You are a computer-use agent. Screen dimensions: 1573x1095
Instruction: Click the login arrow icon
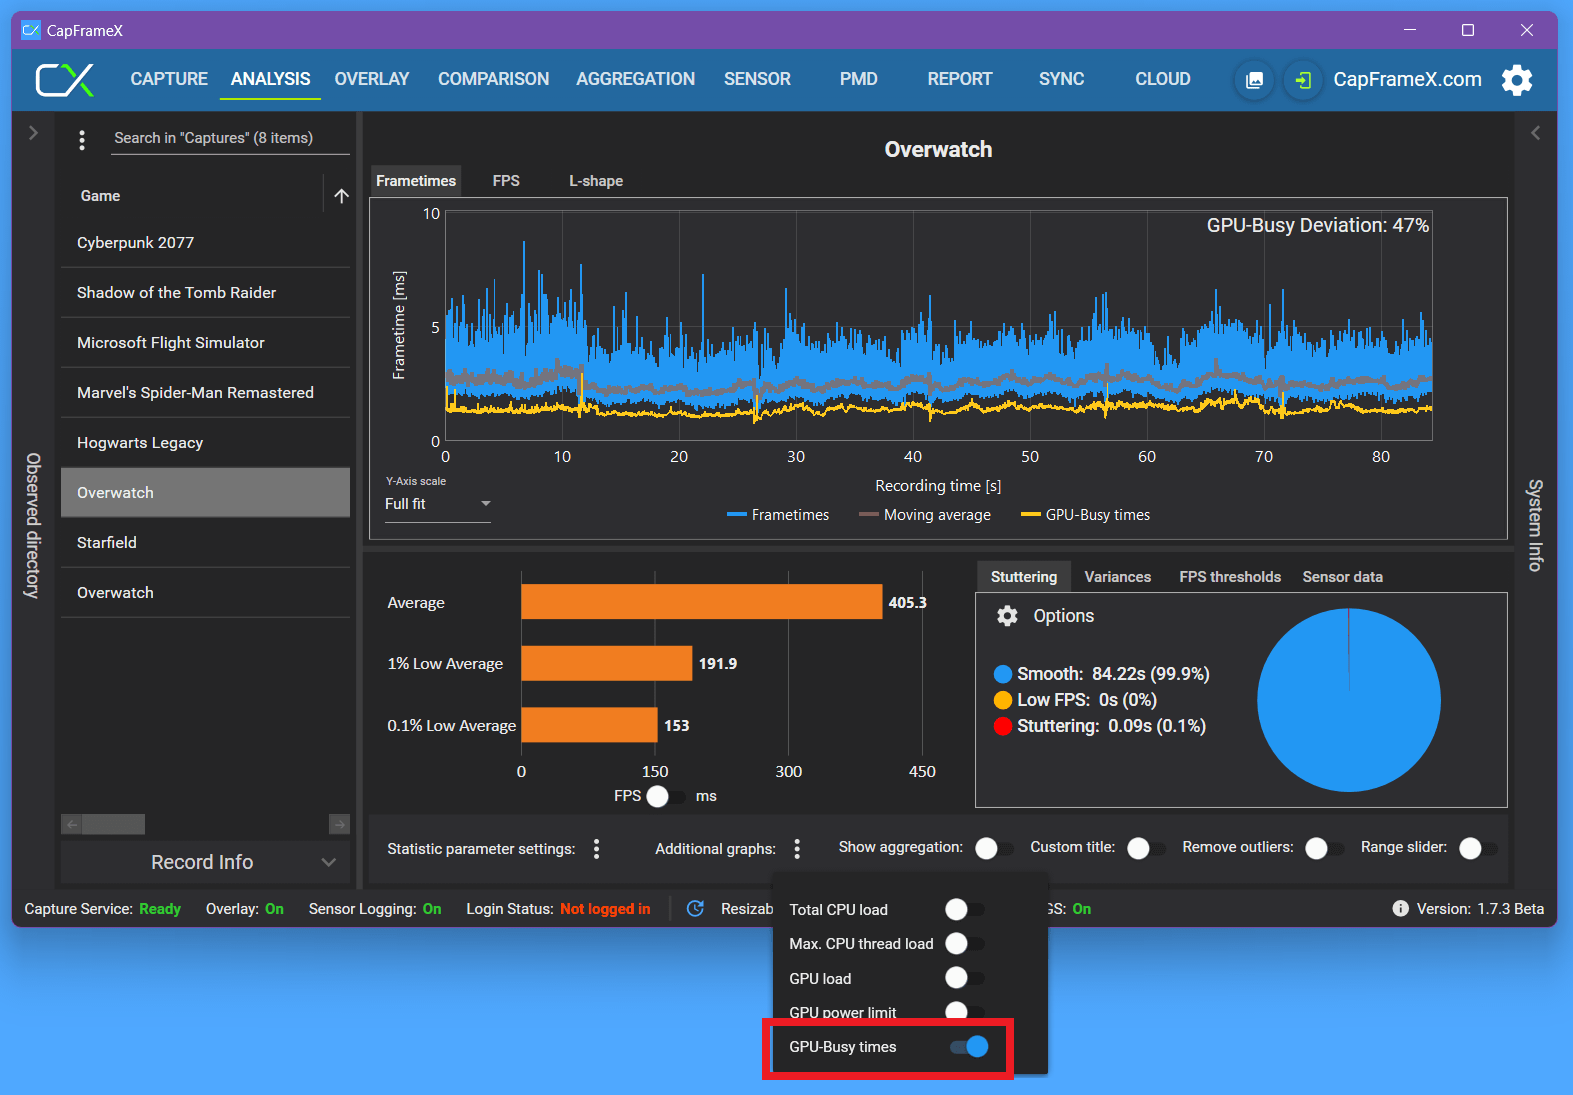click(1303, 80)
